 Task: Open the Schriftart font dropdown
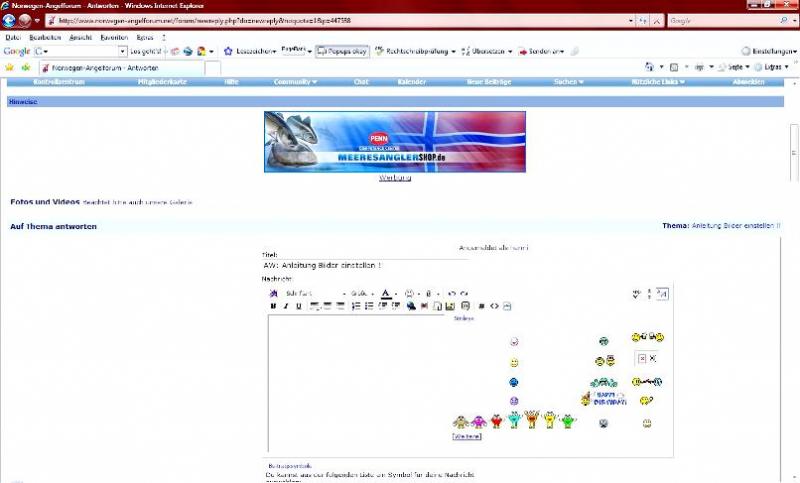point(314,293)
